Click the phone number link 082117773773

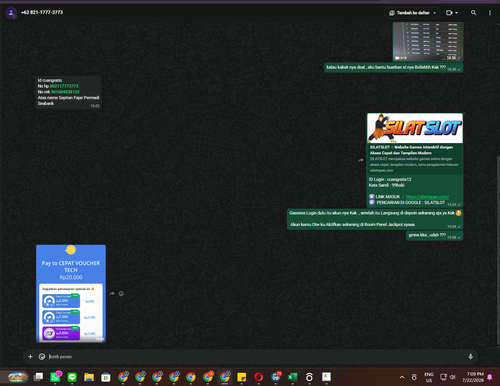[64, 86]
